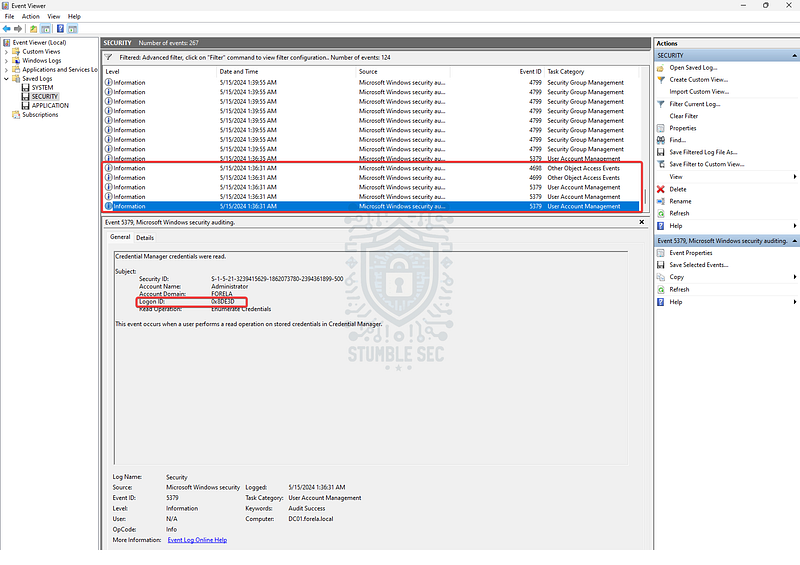Select the SECURITY saved log tree item
The height and width of the screenshot is (565, 800).
pyautogui.click(x=45, y=96)
